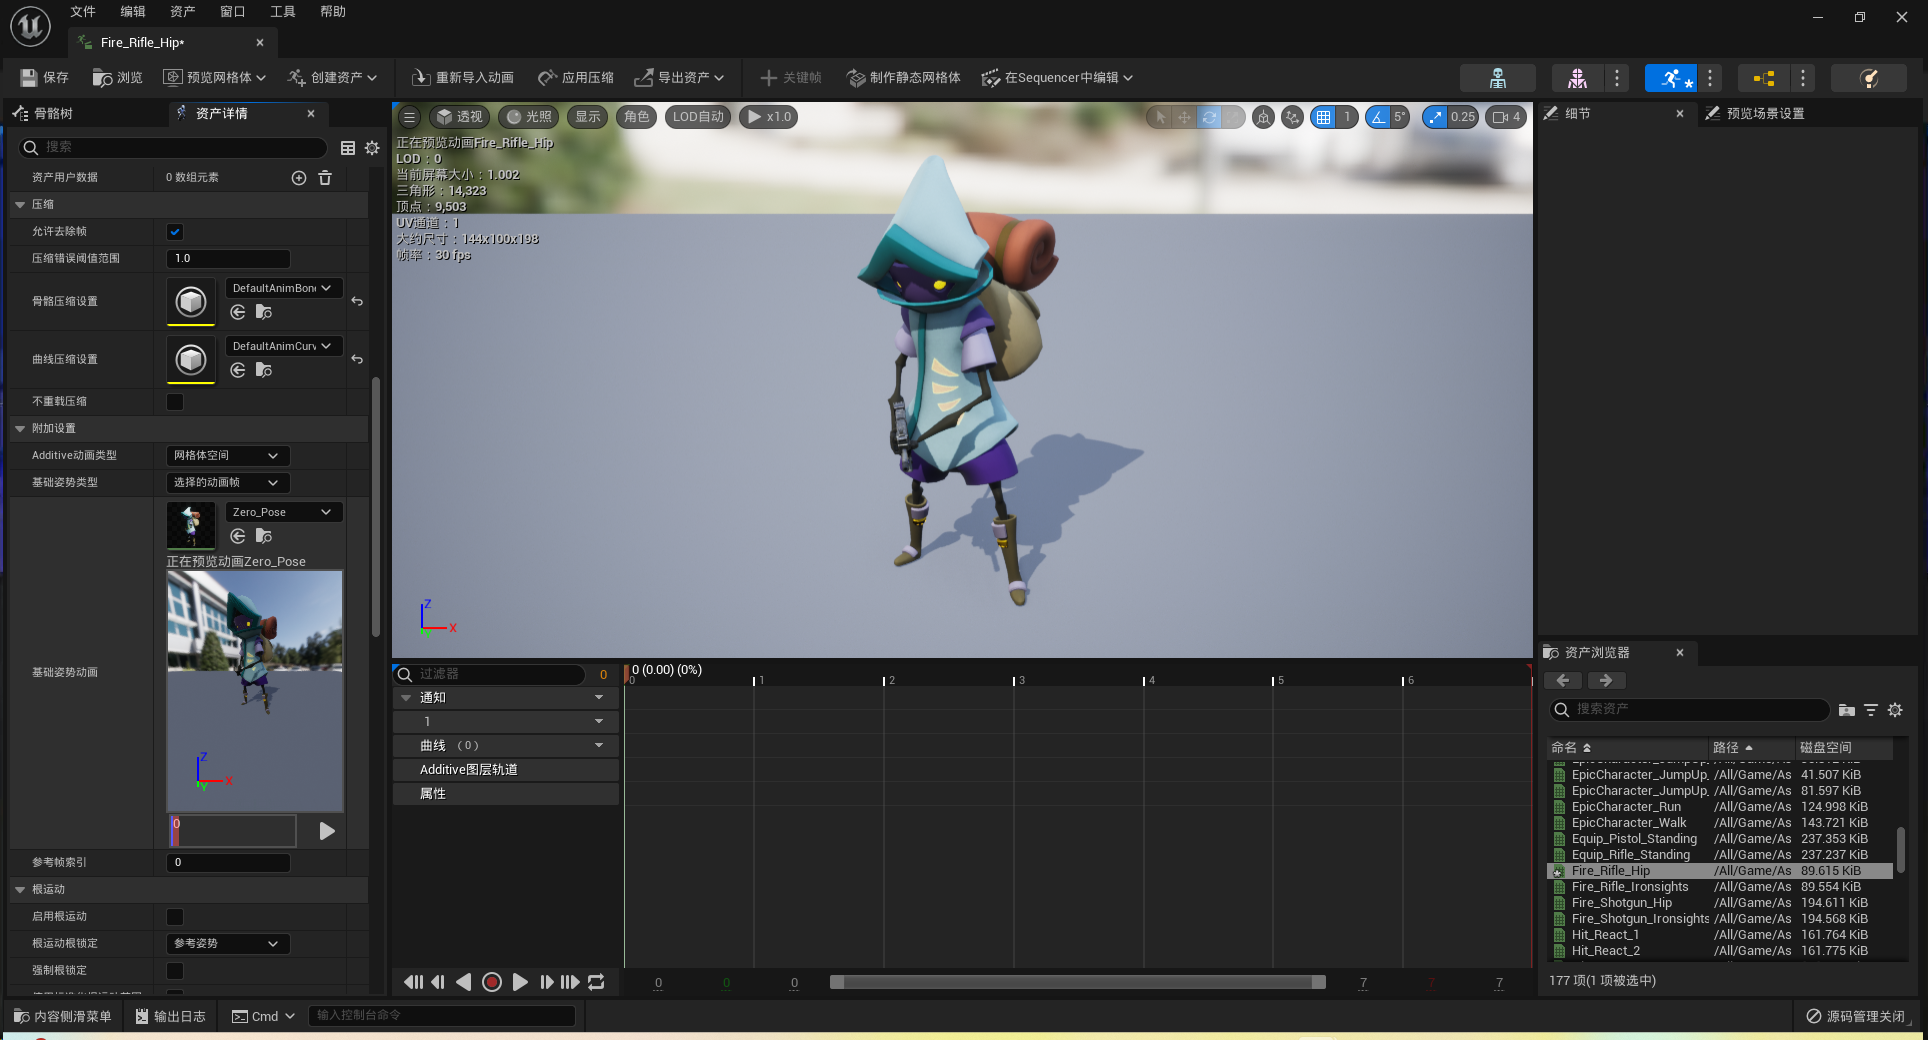Open the 根运动根锁定 dropdown

point(228,944)
